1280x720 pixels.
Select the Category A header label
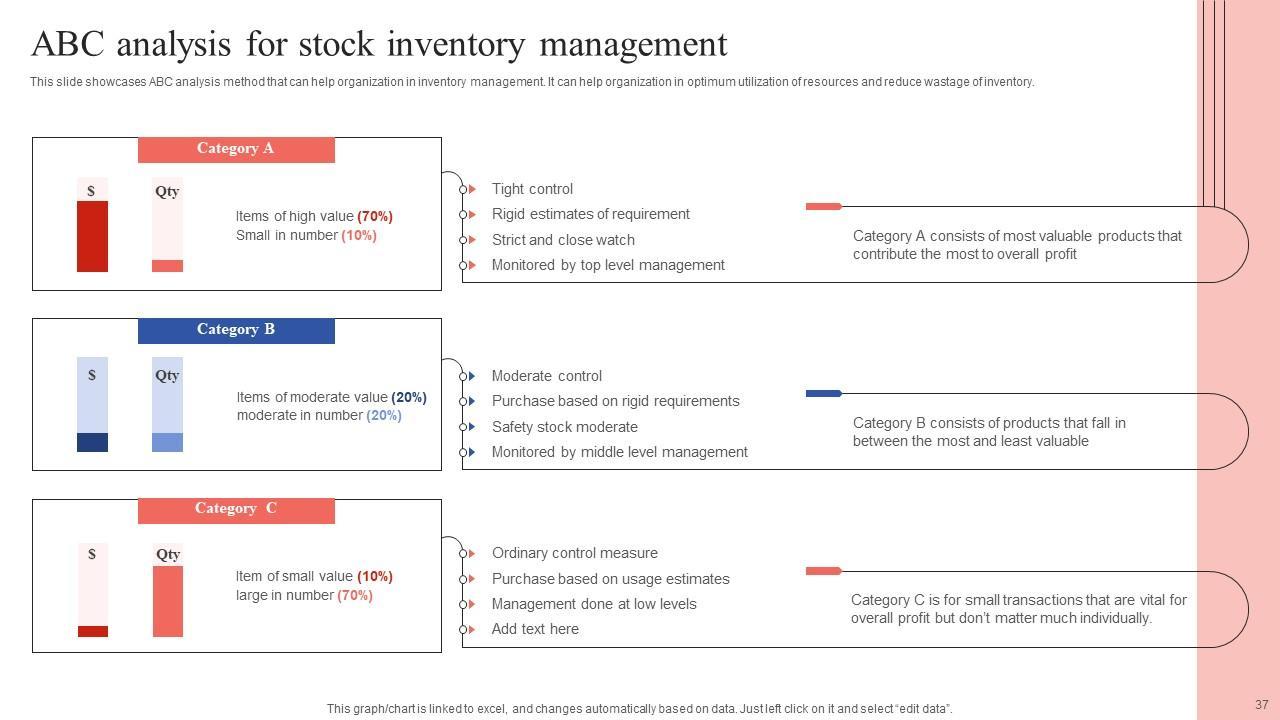coord(236,149)
